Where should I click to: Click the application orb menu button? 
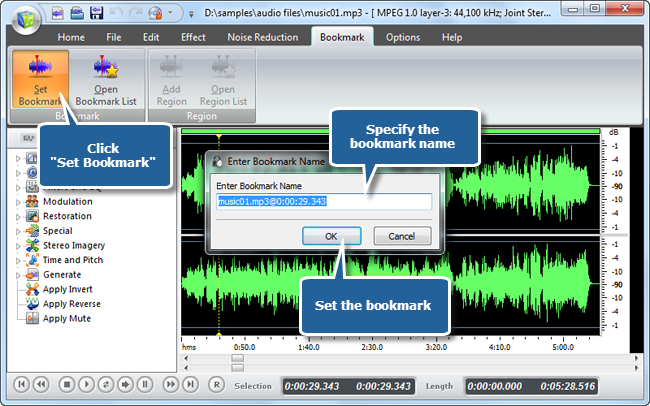pyautogui.click(x=26, y=19)
